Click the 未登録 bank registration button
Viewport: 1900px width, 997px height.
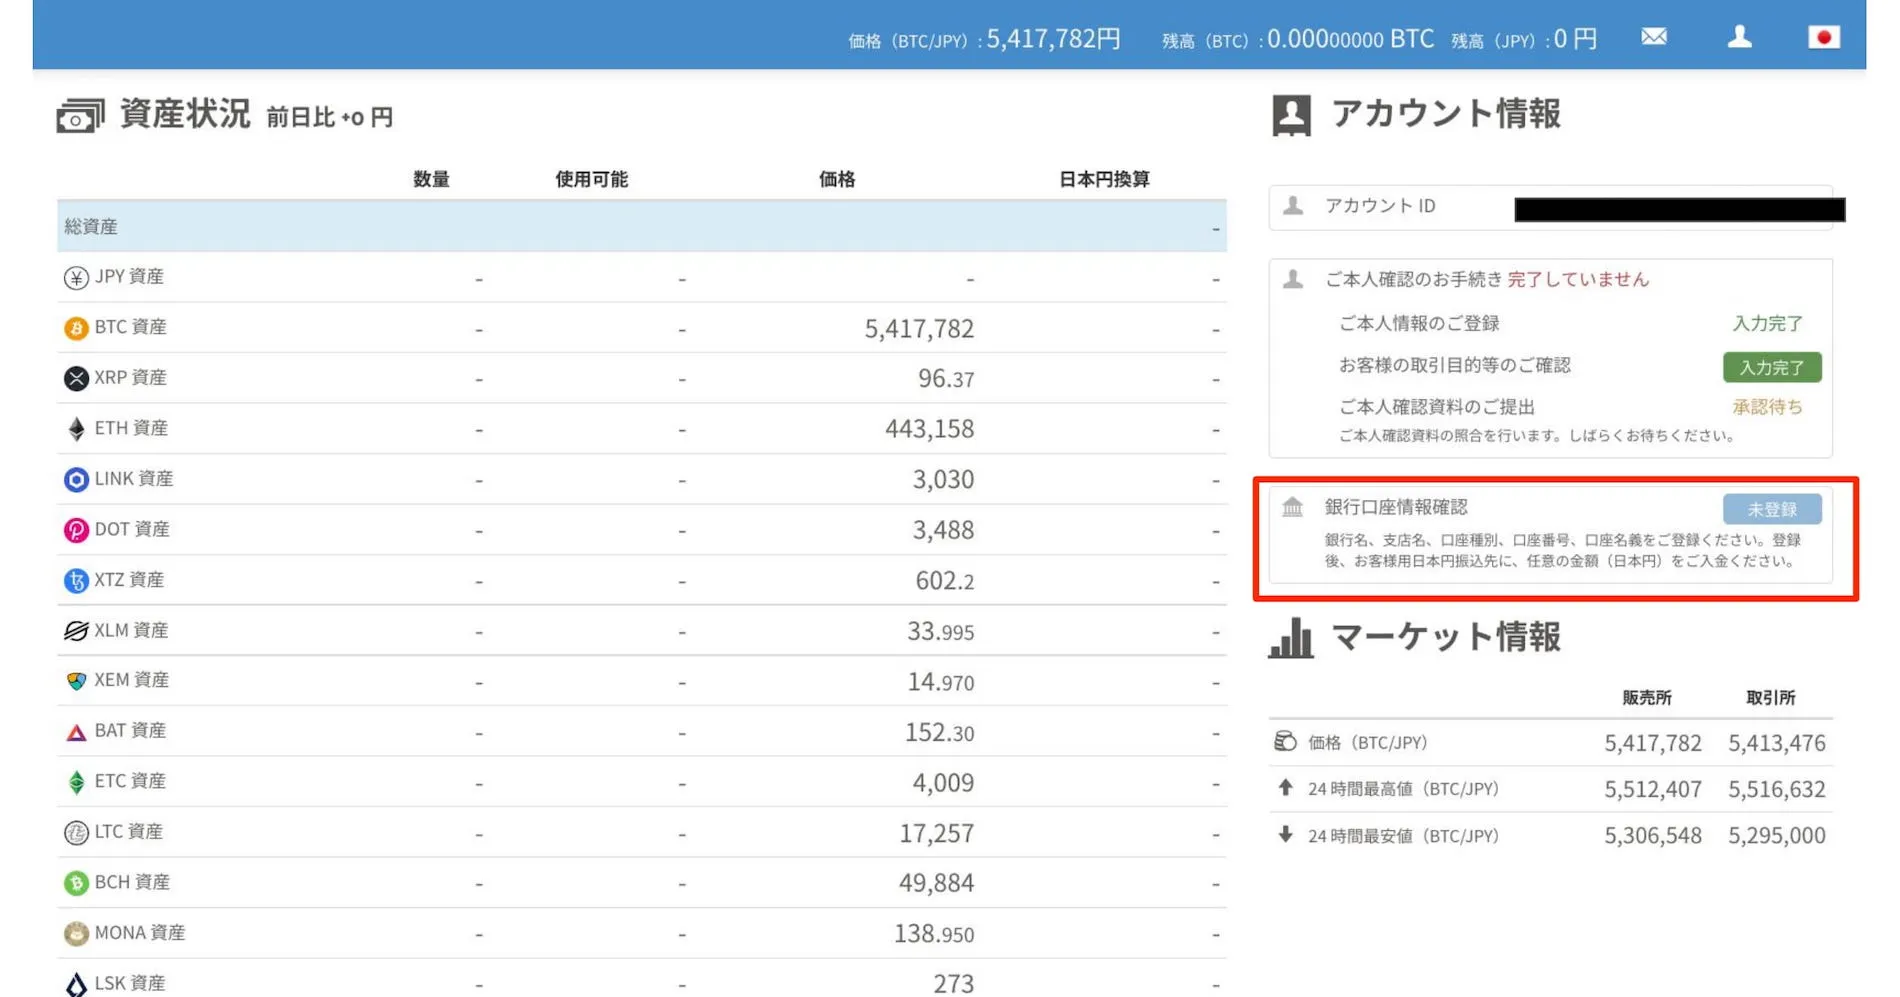pyautogui.click(x=1771, y=508)
